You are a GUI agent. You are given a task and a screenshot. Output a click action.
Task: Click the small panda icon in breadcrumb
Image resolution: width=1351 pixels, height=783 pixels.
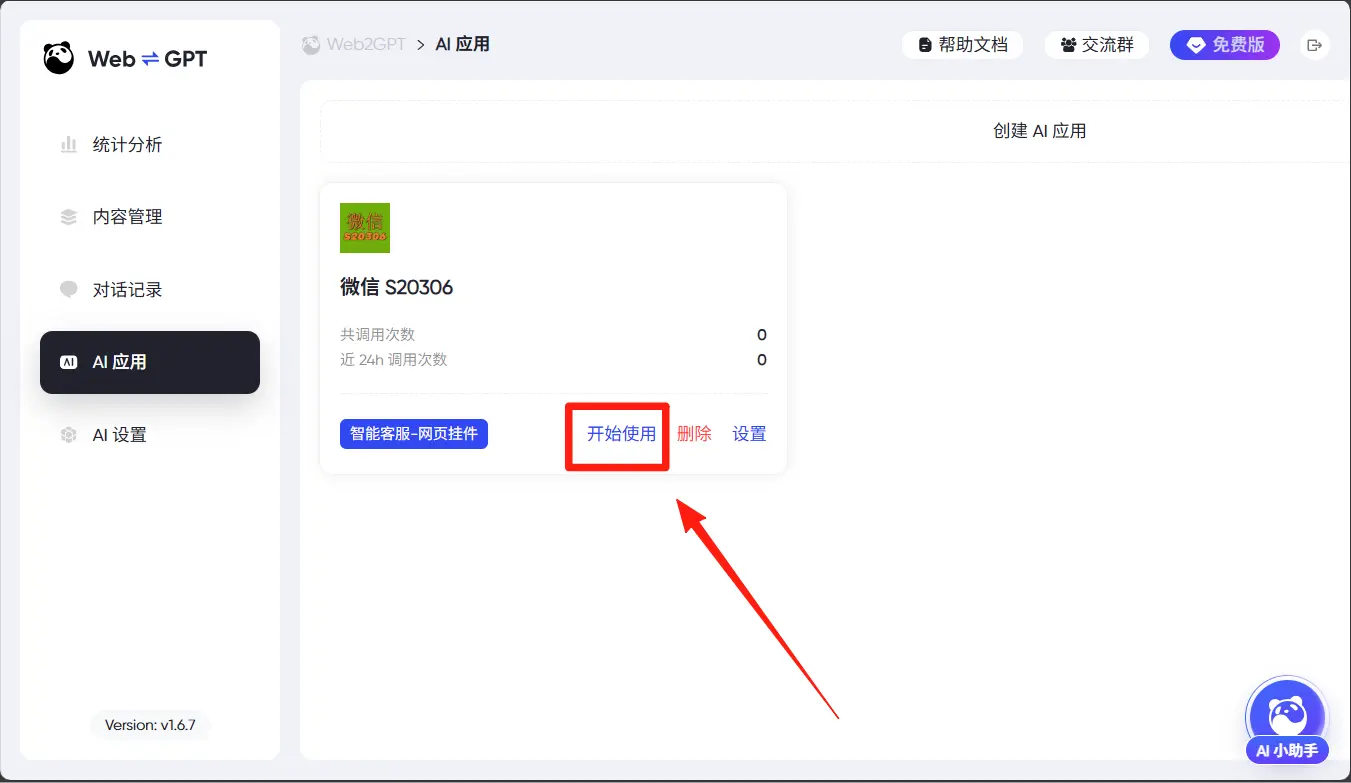tap(311, 45)
